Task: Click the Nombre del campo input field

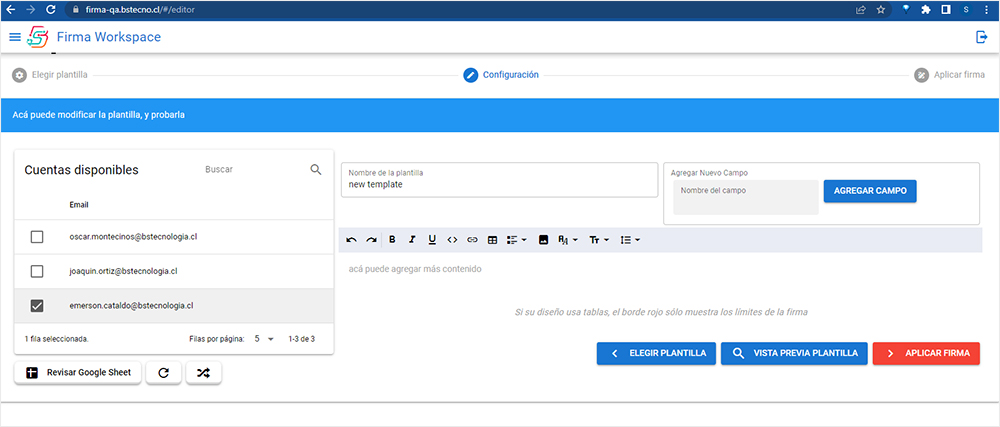Action: click(745, 196)
